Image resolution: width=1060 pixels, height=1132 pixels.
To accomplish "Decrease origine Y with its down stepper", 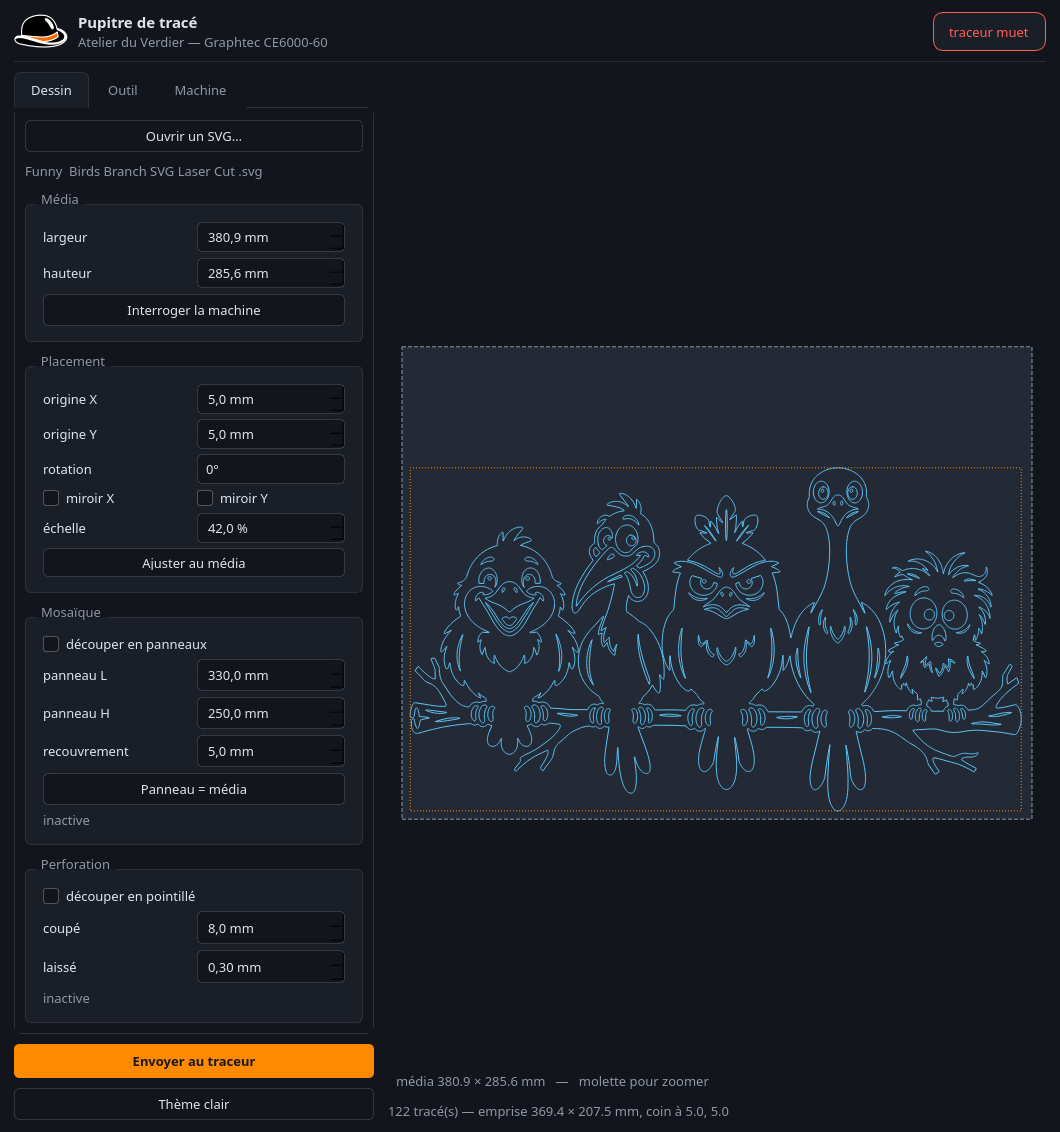I will click(336, 441).
